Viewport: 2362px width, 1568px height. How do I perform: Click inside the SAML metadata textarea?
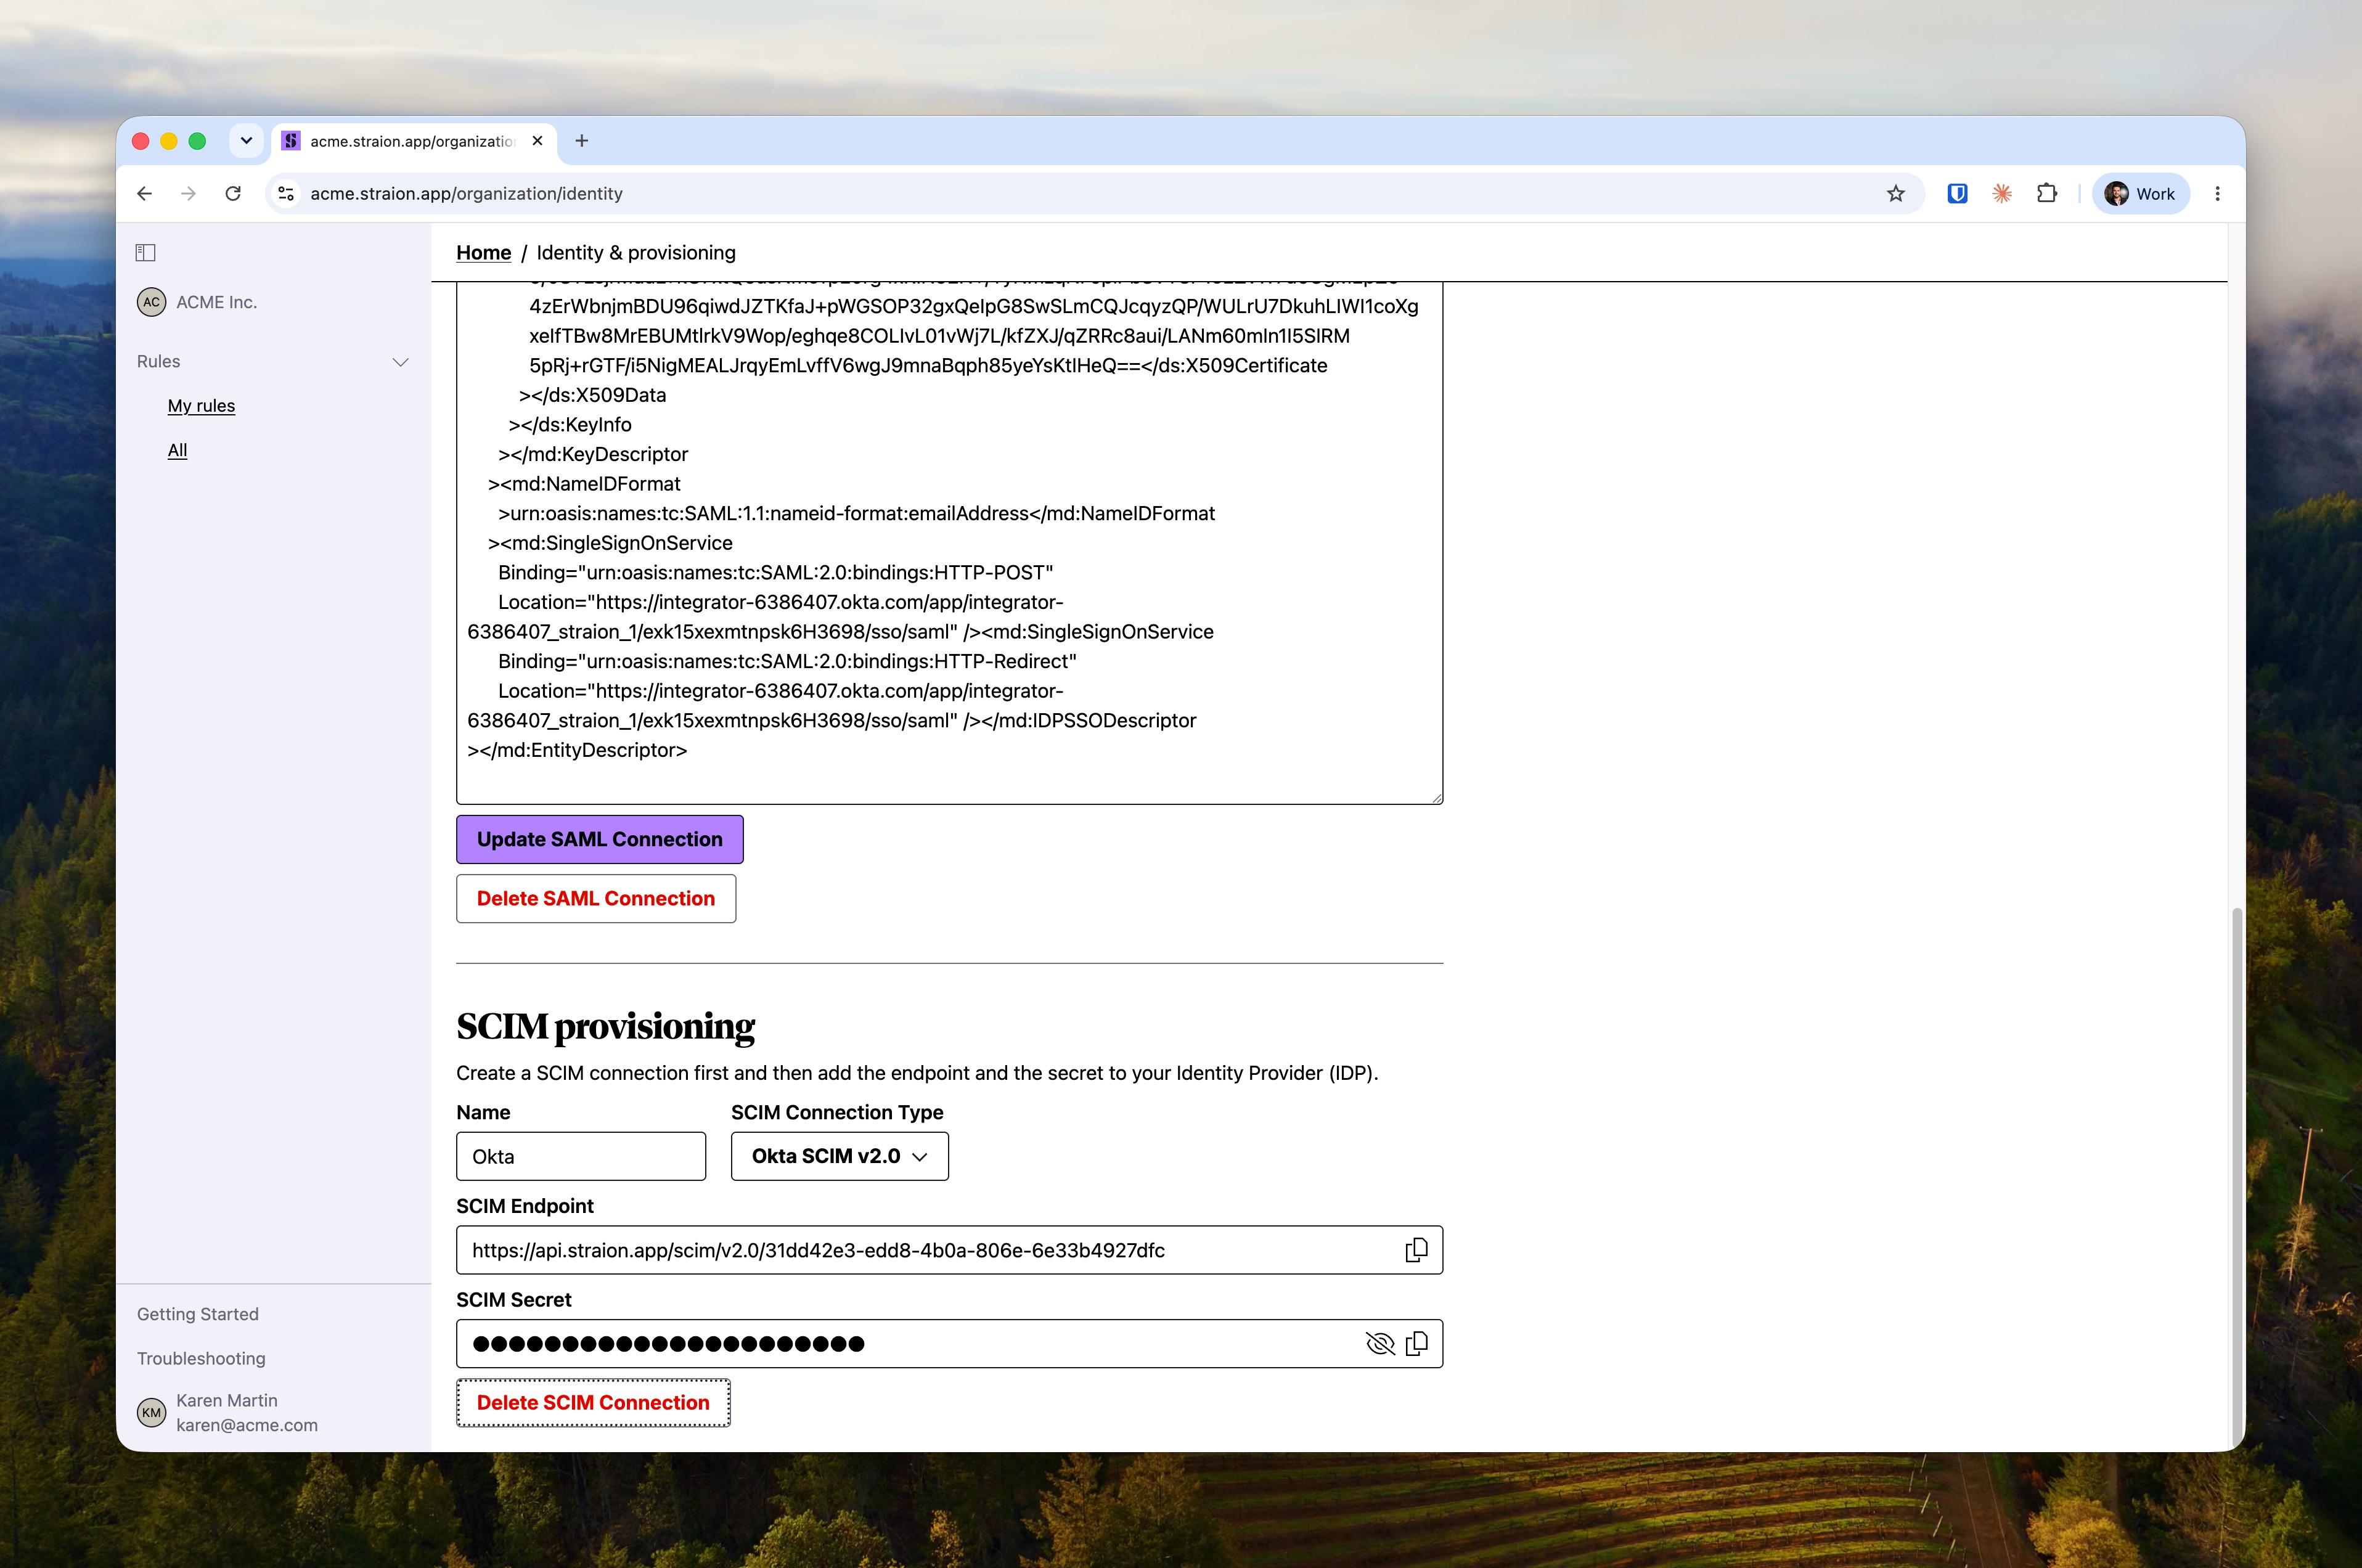click(949, 542)
